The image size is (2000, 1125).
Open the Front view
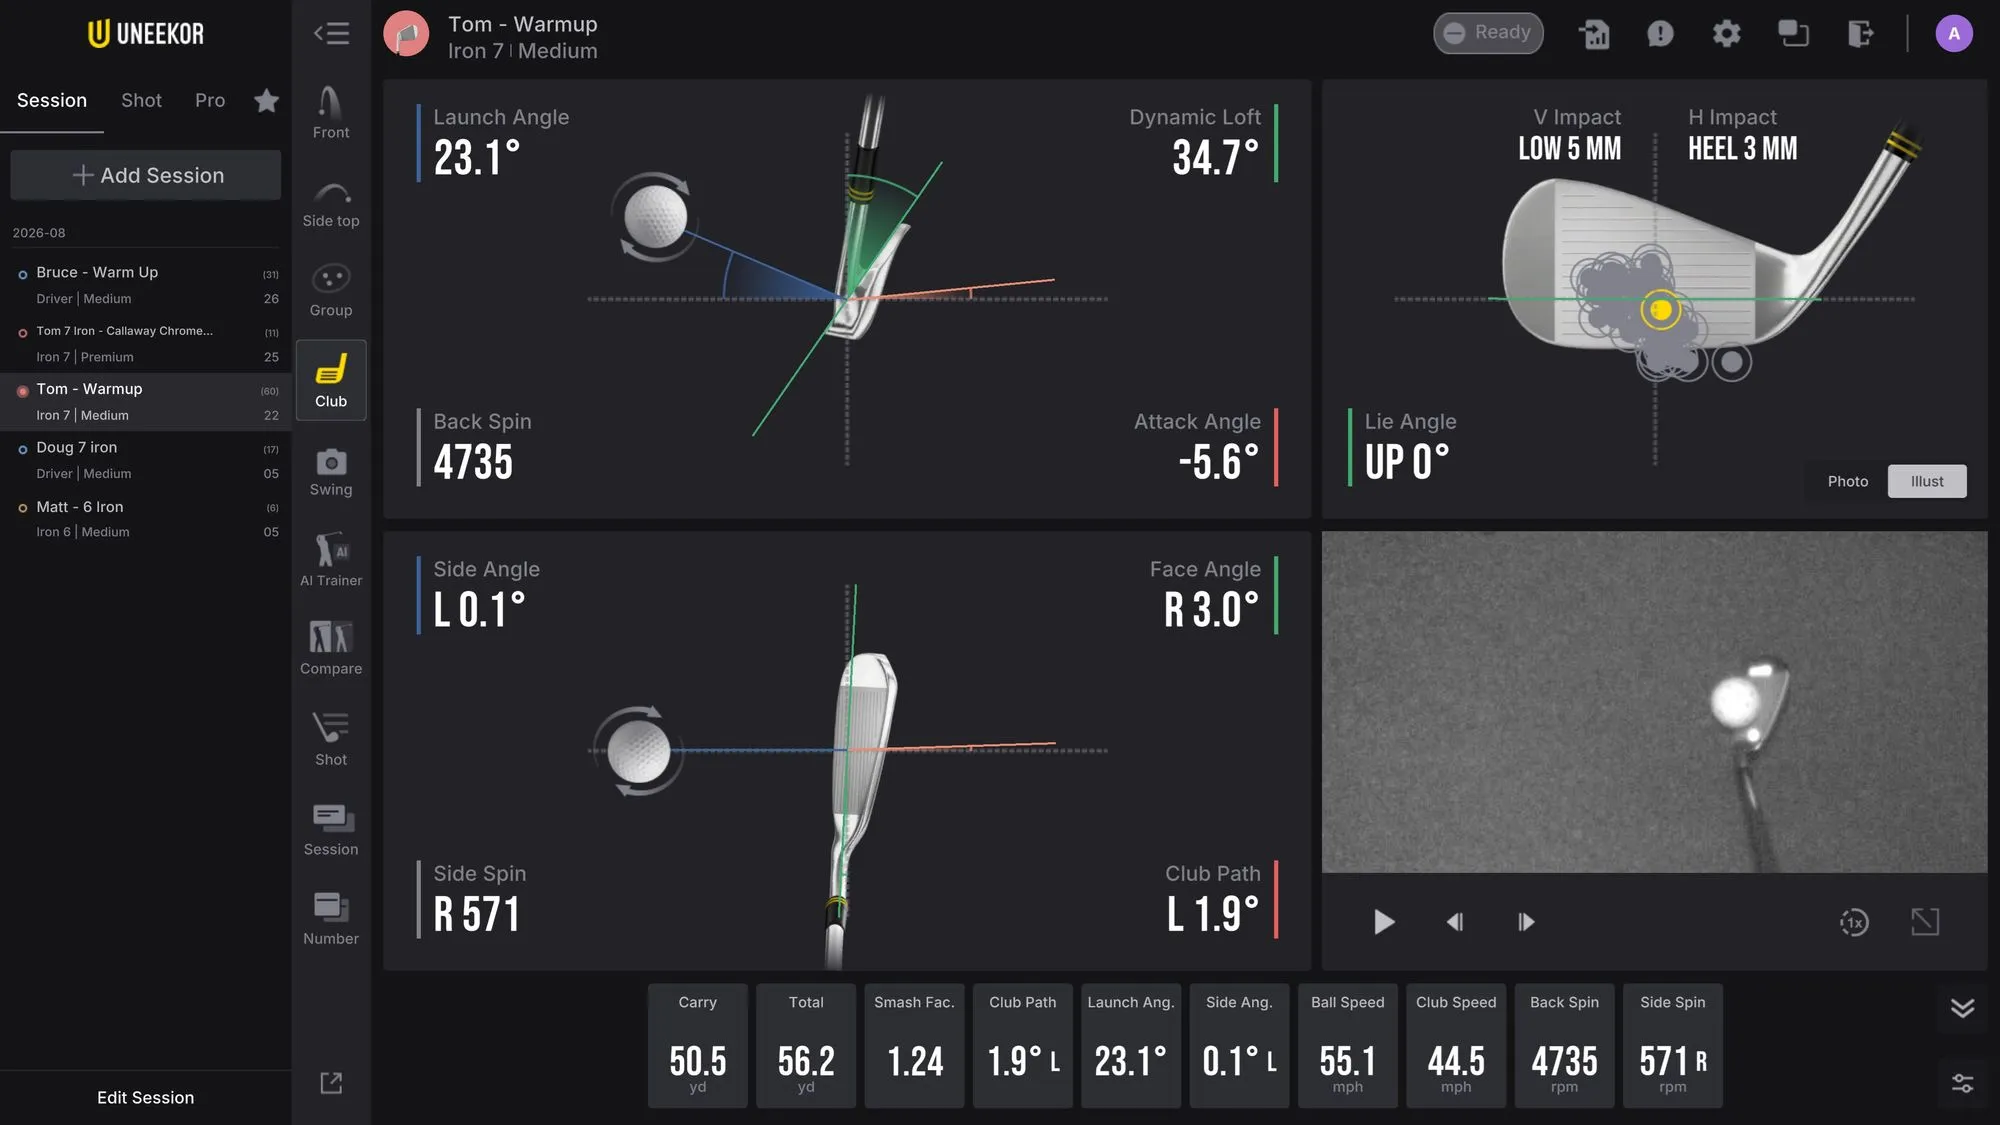coord(331,113)
